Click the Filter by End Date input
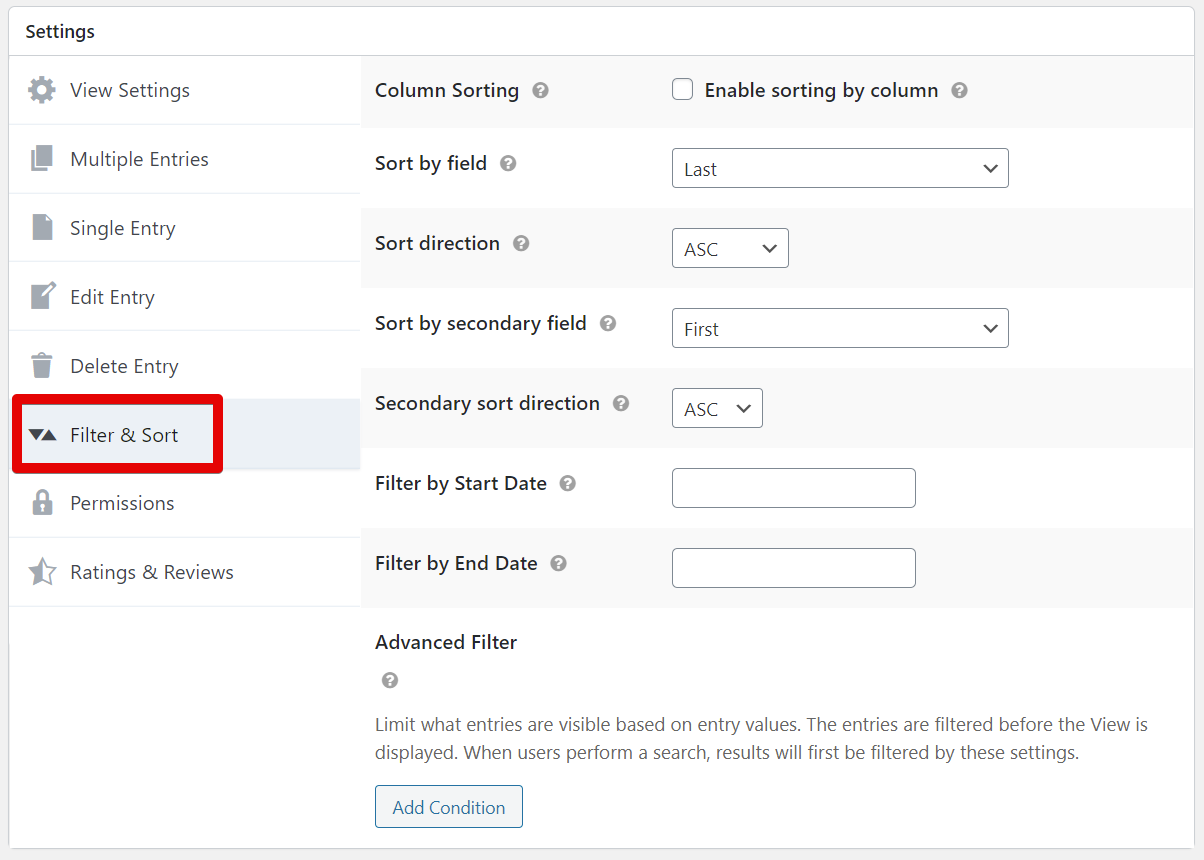Screen dimensions: 1204x860 click(x=794, y=568)
